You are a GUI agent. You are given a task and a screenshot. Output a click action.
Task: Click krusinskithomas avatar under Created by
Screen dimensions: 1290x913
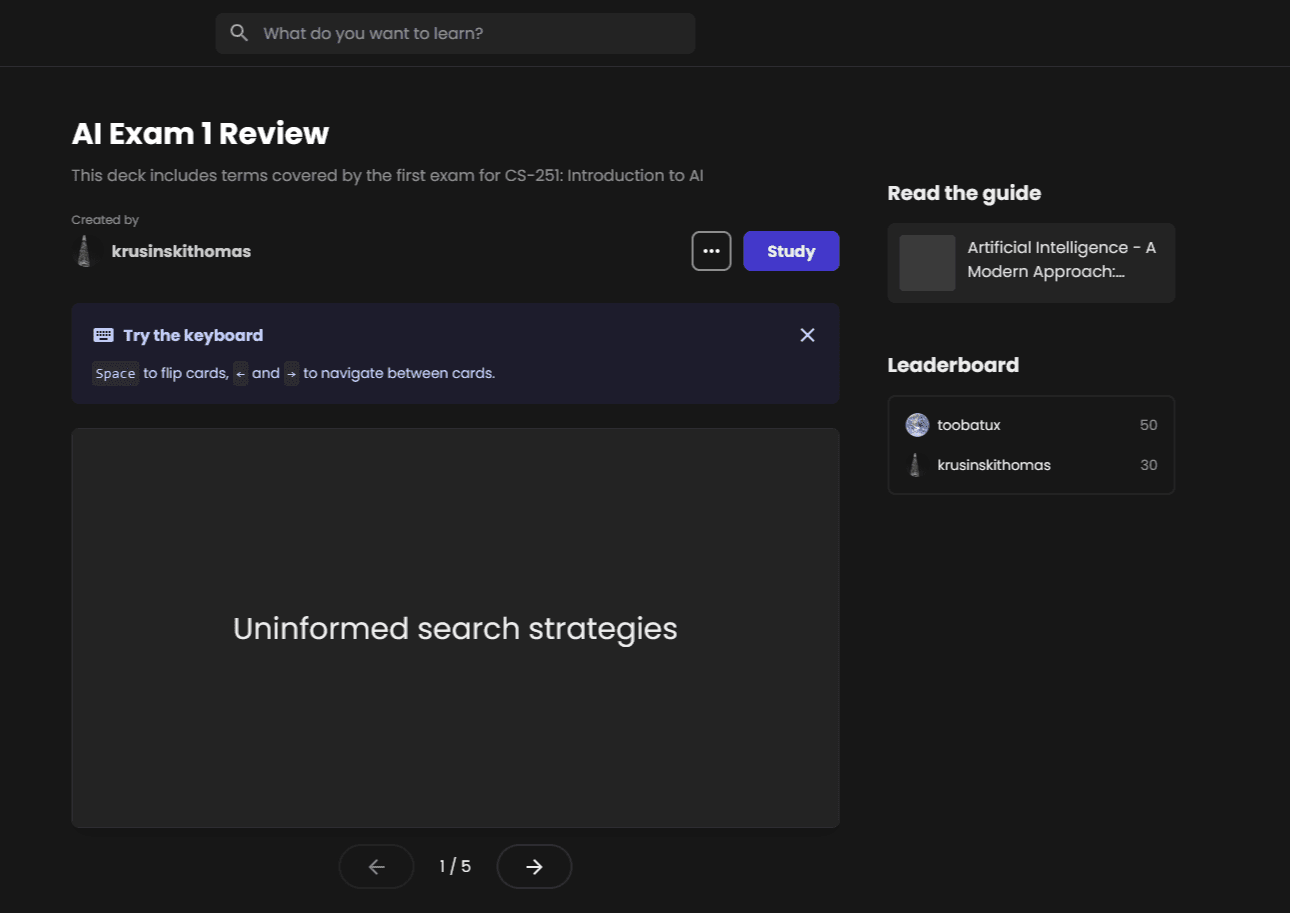(84, 251)
